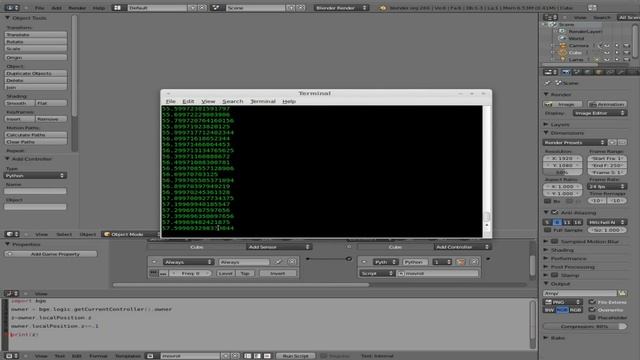This screenshot has width=640, height=360.
Task: Click Add Game Property button
Action: (51, 254)
